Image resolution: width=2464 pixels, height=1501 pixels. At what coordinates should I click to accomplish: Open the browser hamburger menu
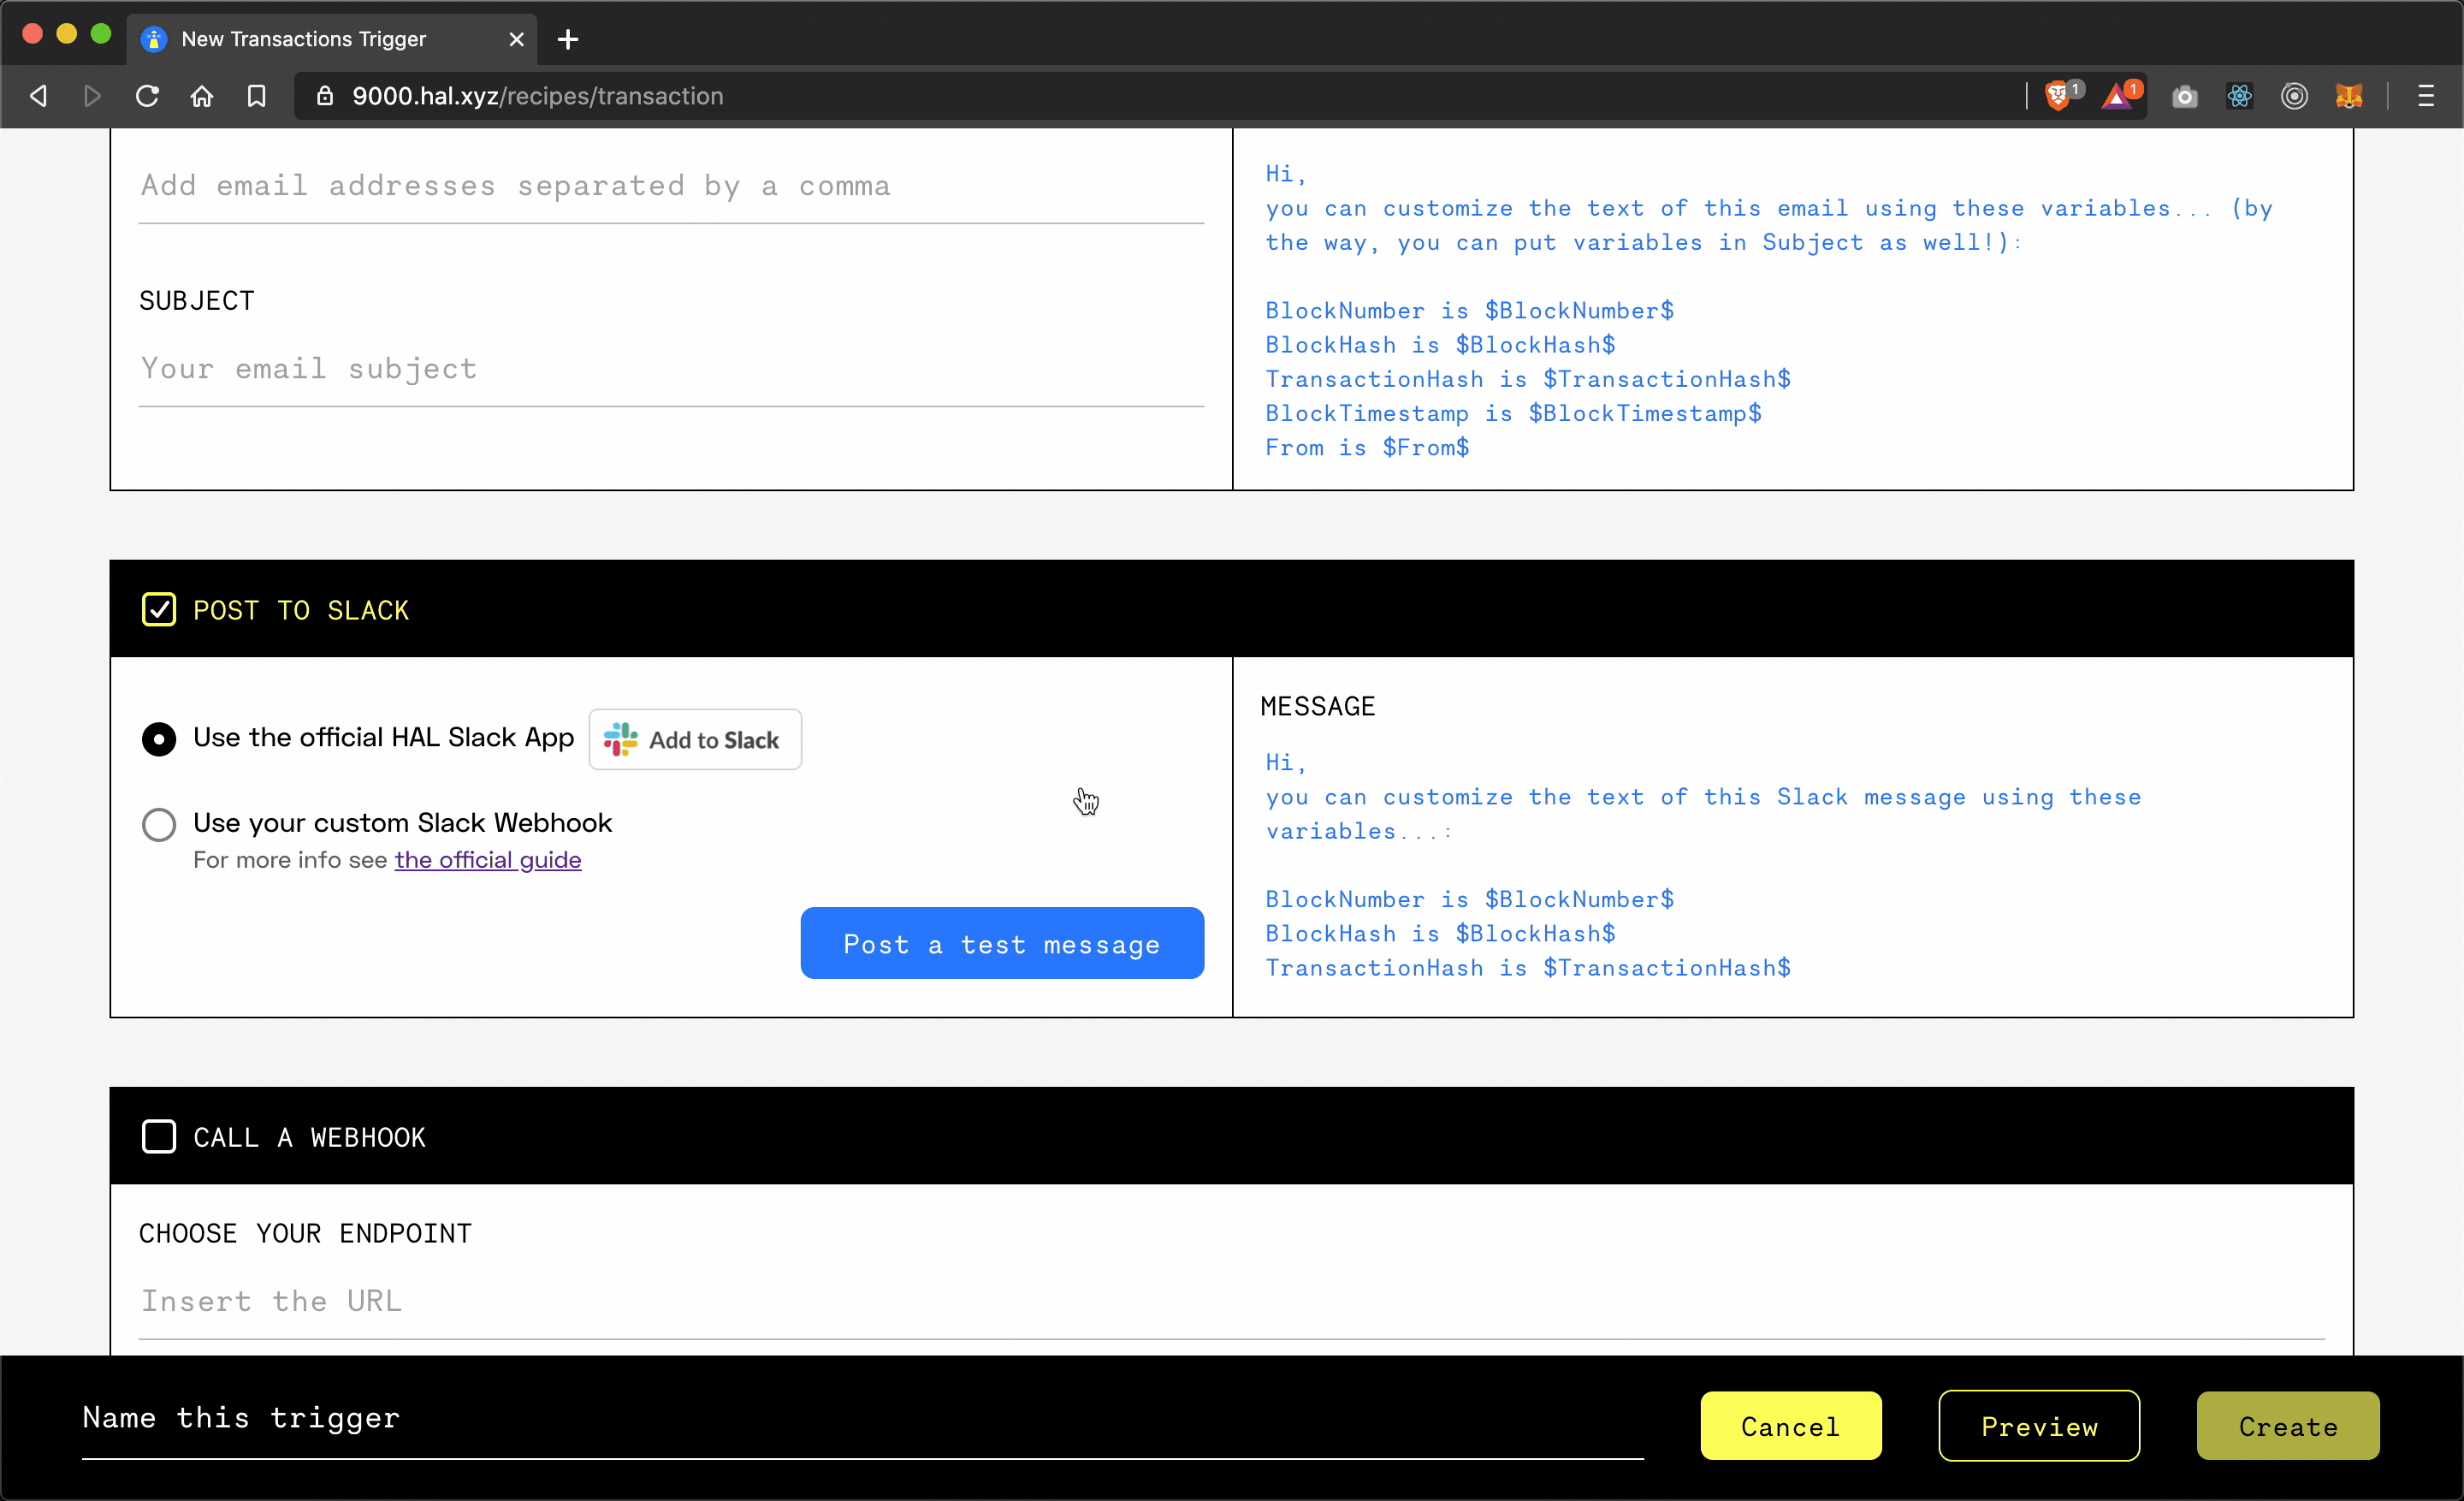[2426, 96]
